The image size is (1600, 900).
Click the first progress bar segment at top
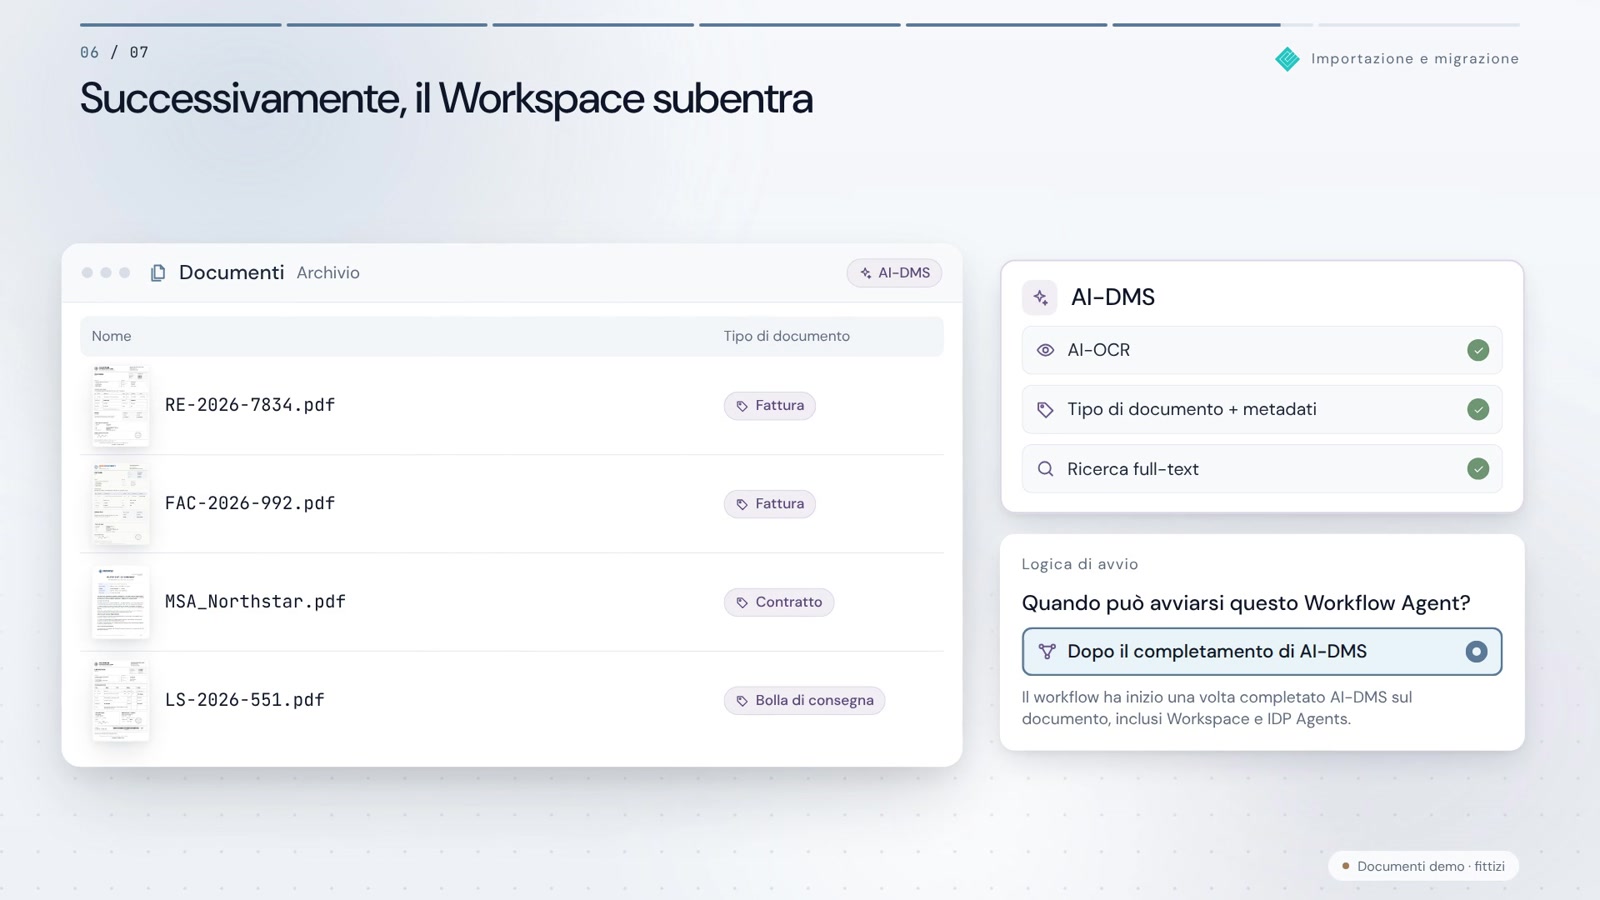coord(181,25)
